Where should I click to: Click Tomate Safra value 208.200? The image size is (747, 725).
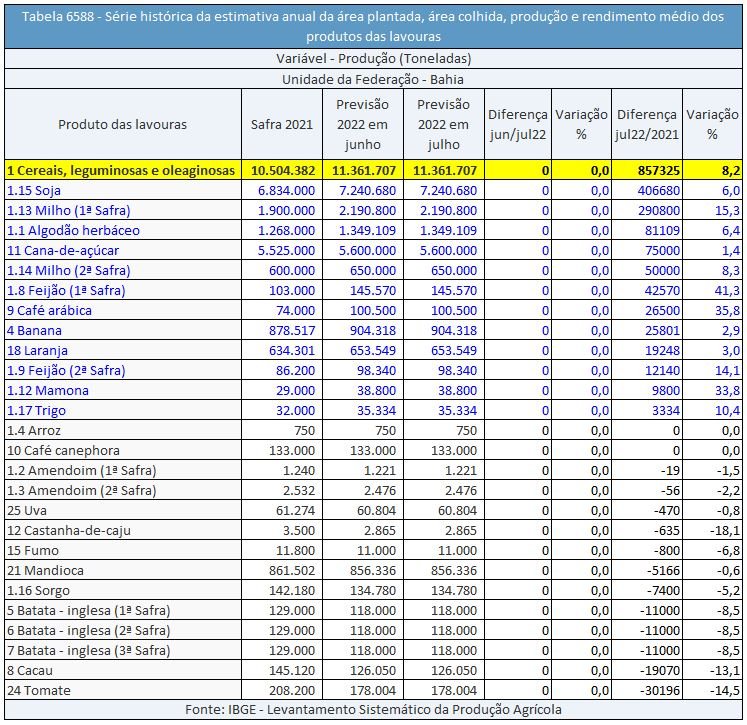(x=292, y=691)
